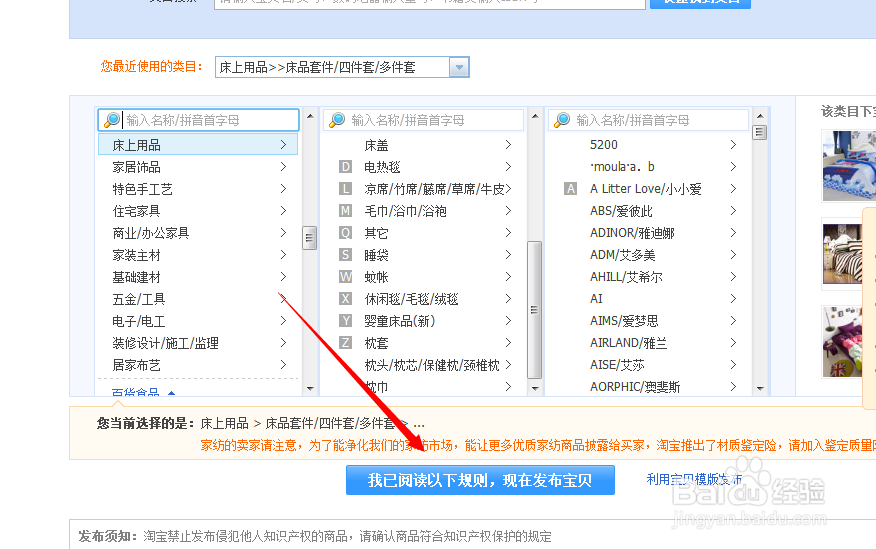
Task: Click the letter S index icon beside 睡袋
Action: pyautogui.click(x=345, y=255)
